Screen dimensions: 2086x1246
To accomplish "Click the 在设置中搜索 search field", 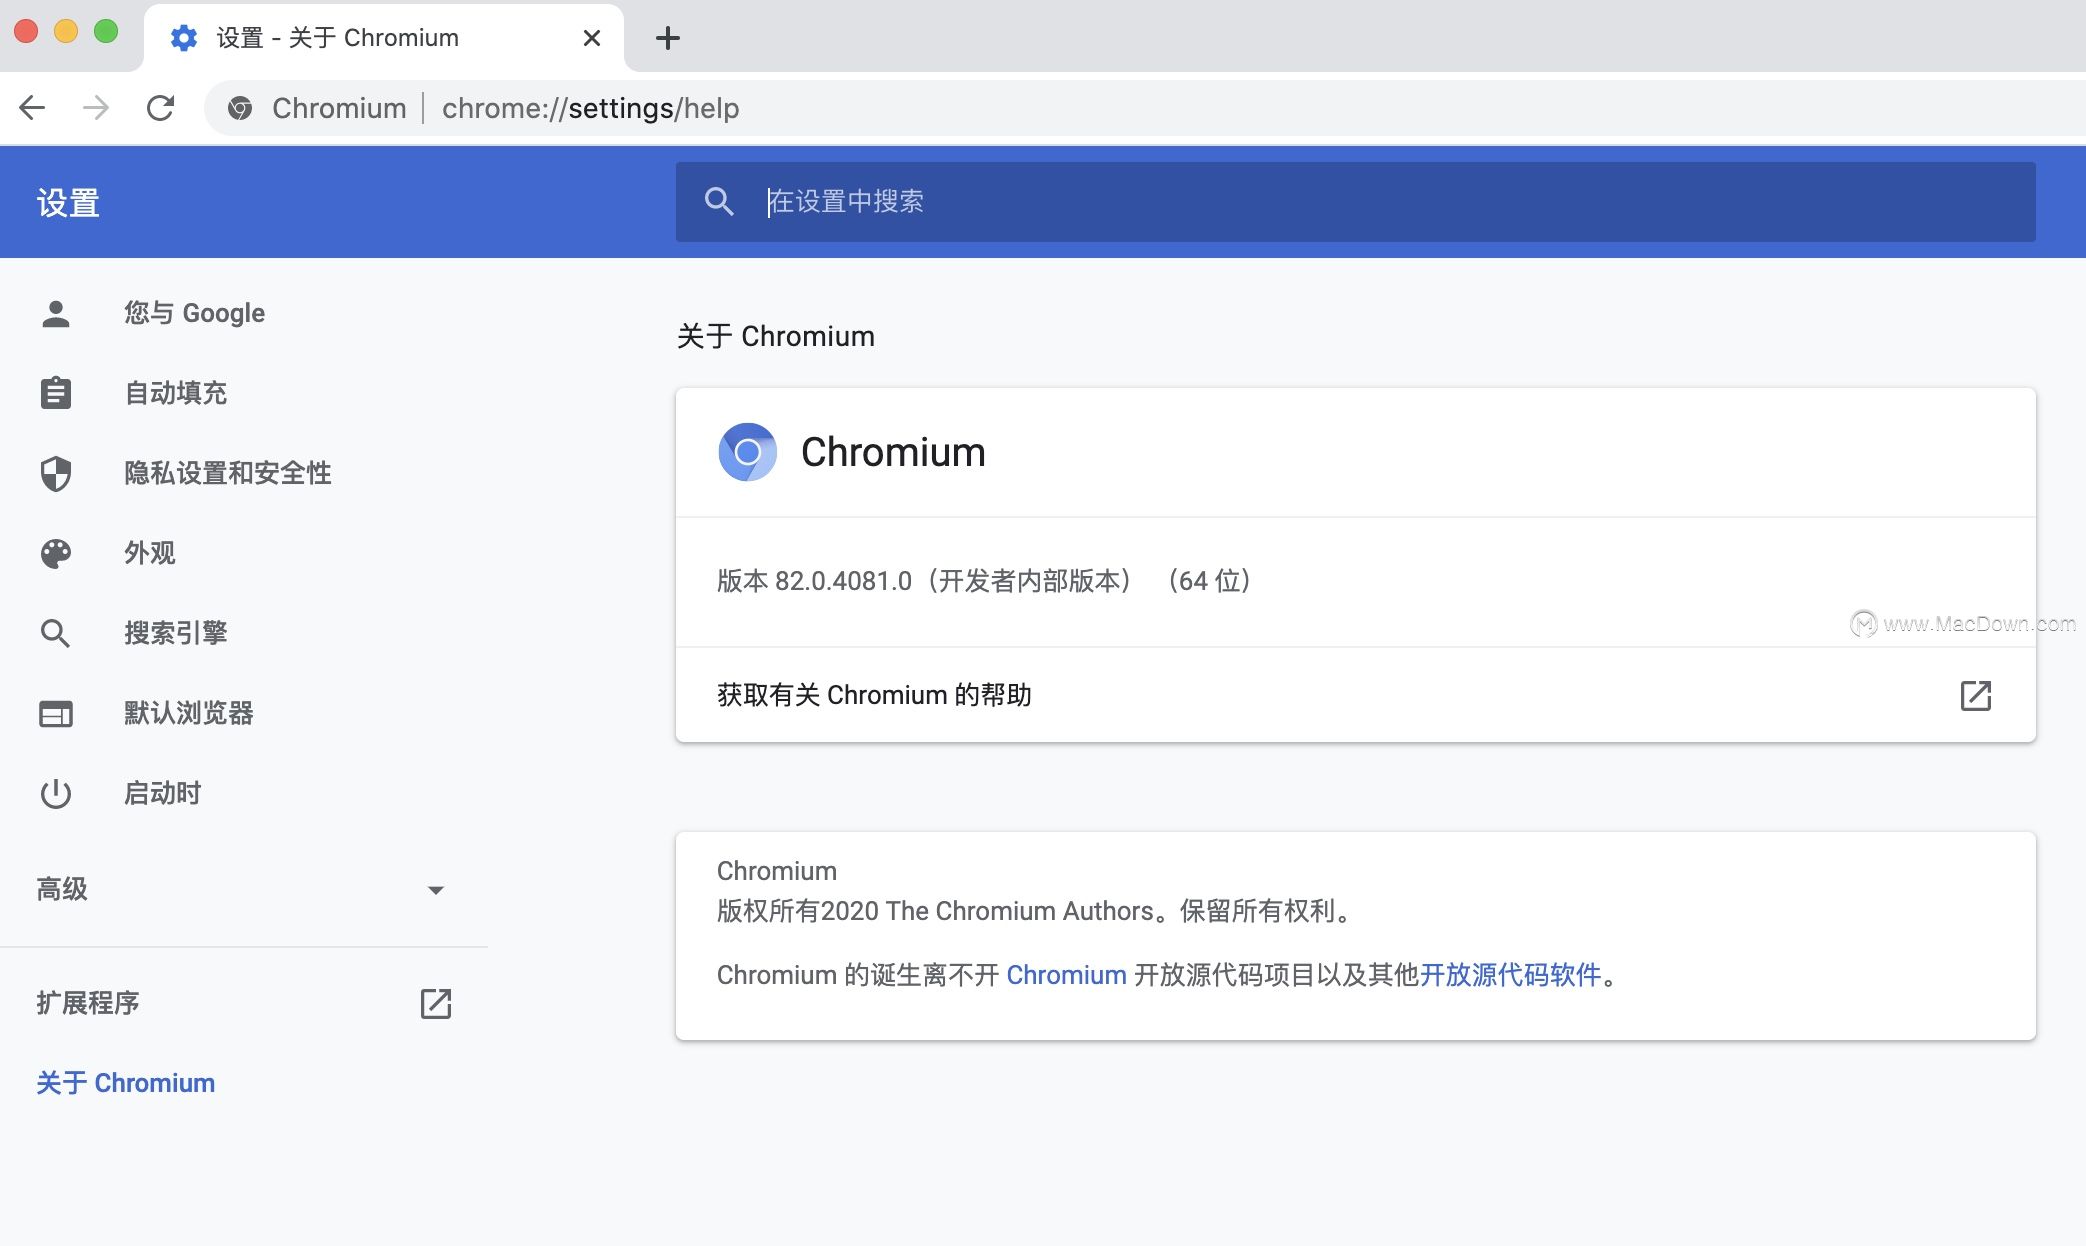I will click(1355, 202).
